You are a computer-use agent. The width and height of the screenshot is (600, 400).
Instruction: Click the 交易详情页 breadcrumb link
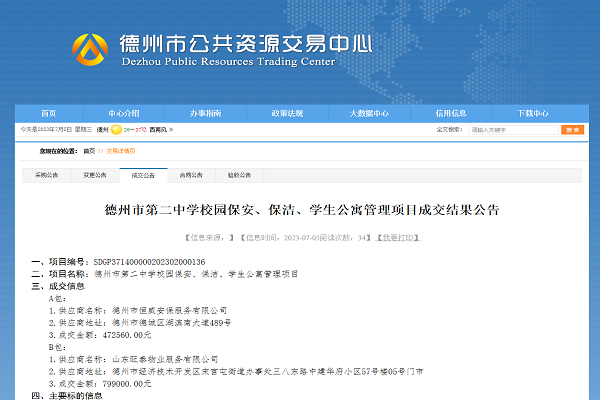[x=121, y=151]
